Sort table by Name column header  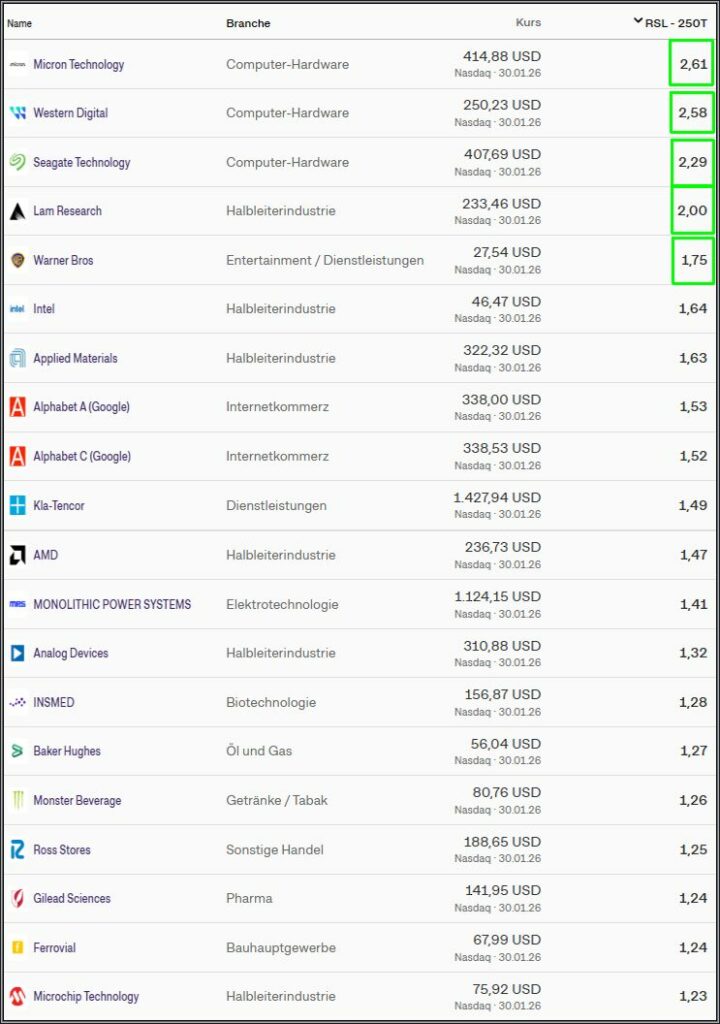pos(20,23)
